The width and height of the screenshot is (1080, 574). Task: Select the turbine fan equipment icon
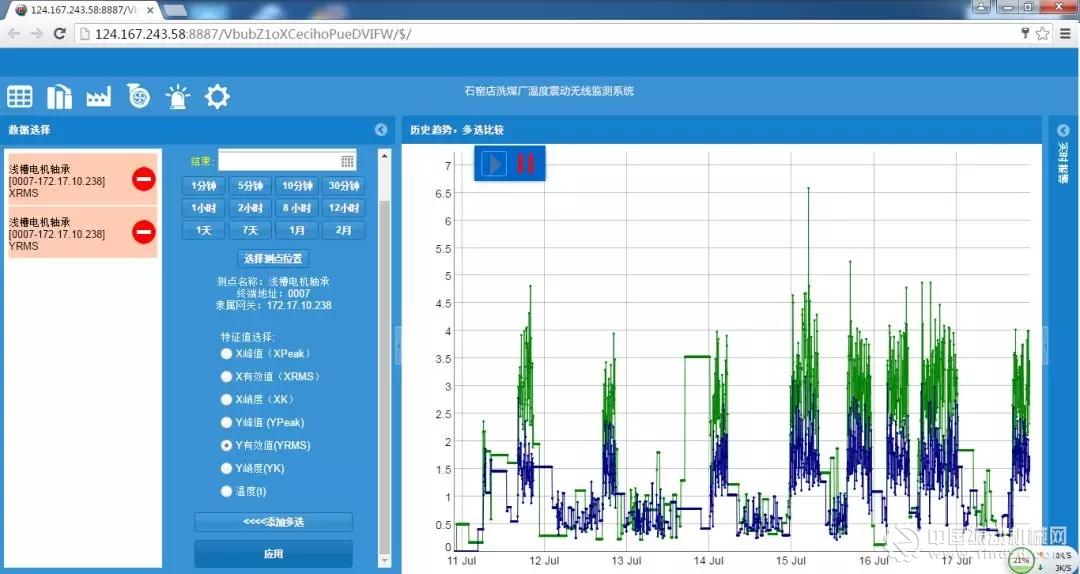pos(138,96)
